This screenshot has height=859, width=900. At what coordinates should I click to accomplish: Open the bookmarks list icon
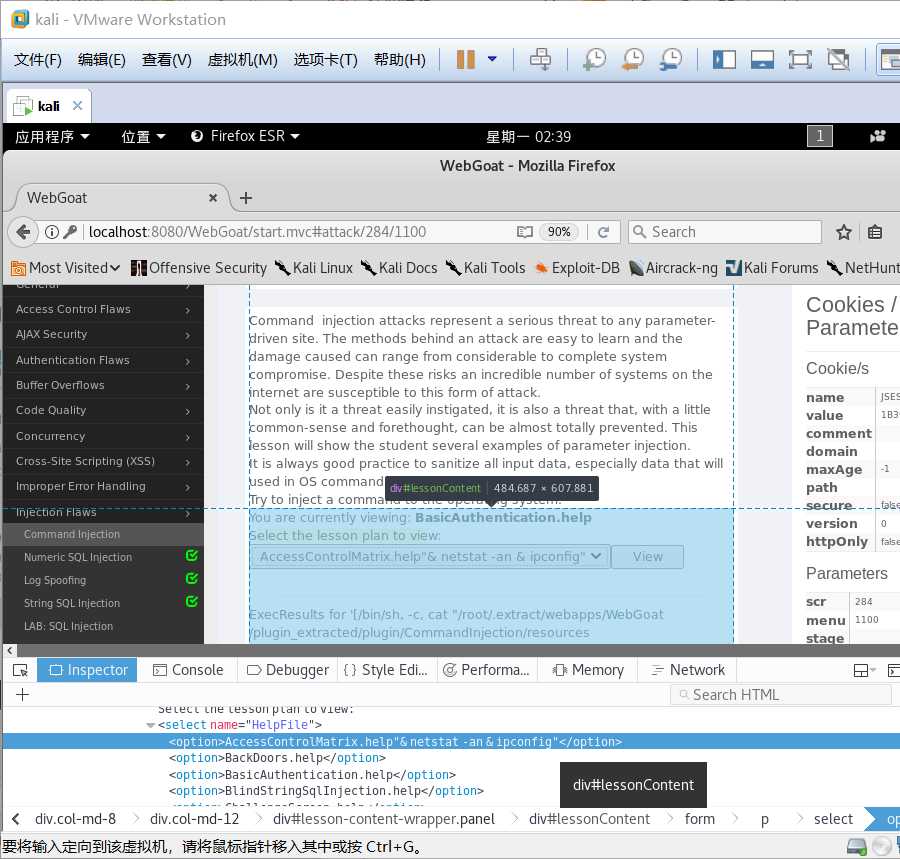(875, 232)
